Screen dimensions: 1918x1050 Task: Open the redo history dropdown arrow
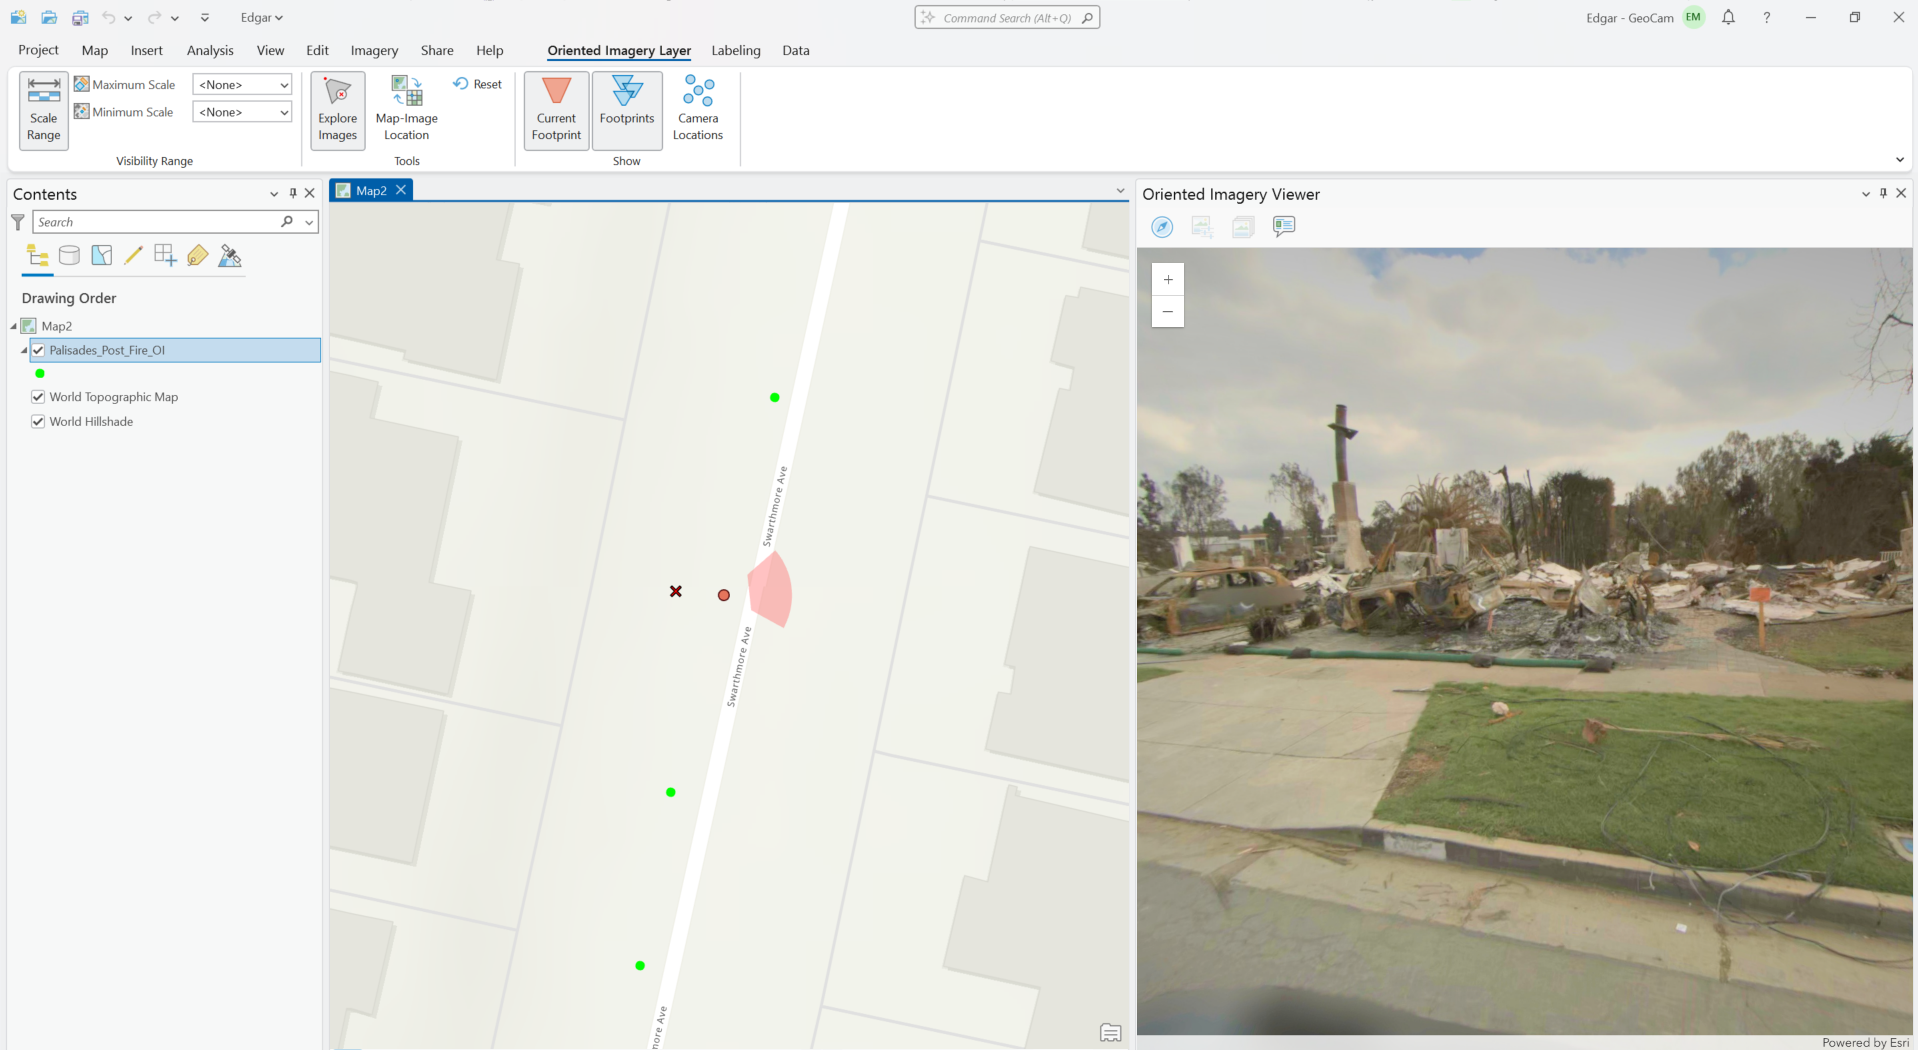click(174, 18)
